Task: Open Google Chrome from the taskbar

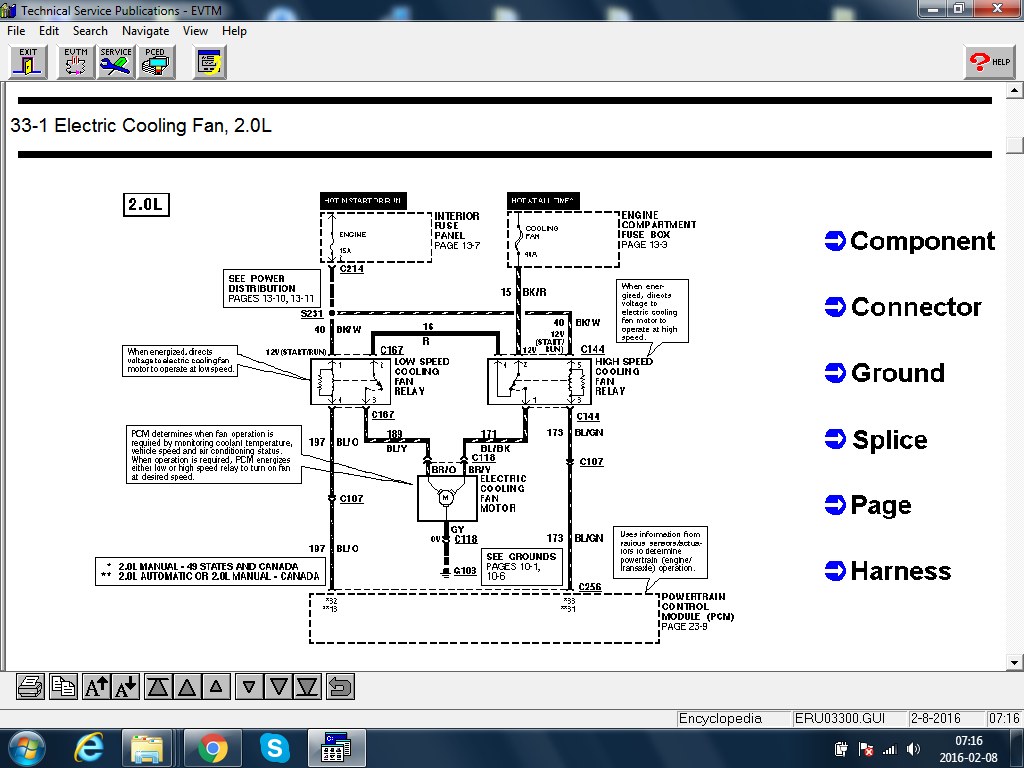Action: coord(211,747)
